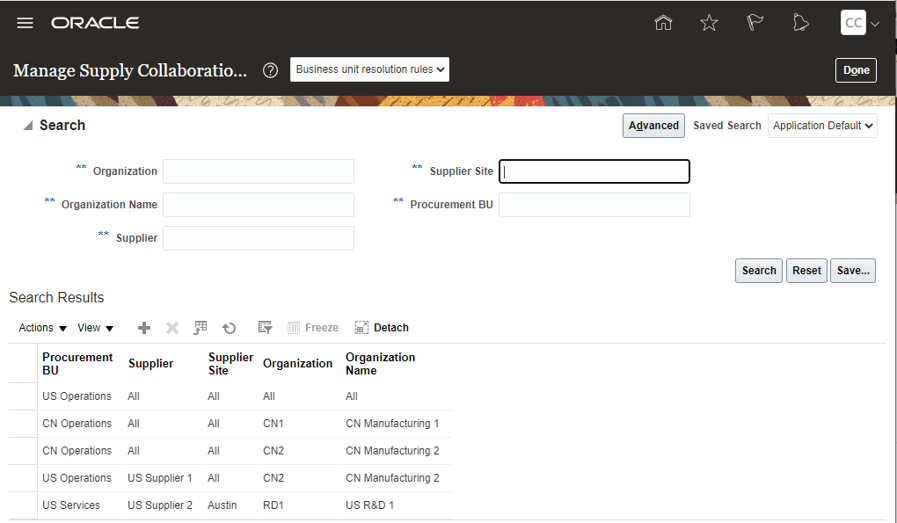Switch to Advanced search mode

pyautogui.click(x=653, y=125)
